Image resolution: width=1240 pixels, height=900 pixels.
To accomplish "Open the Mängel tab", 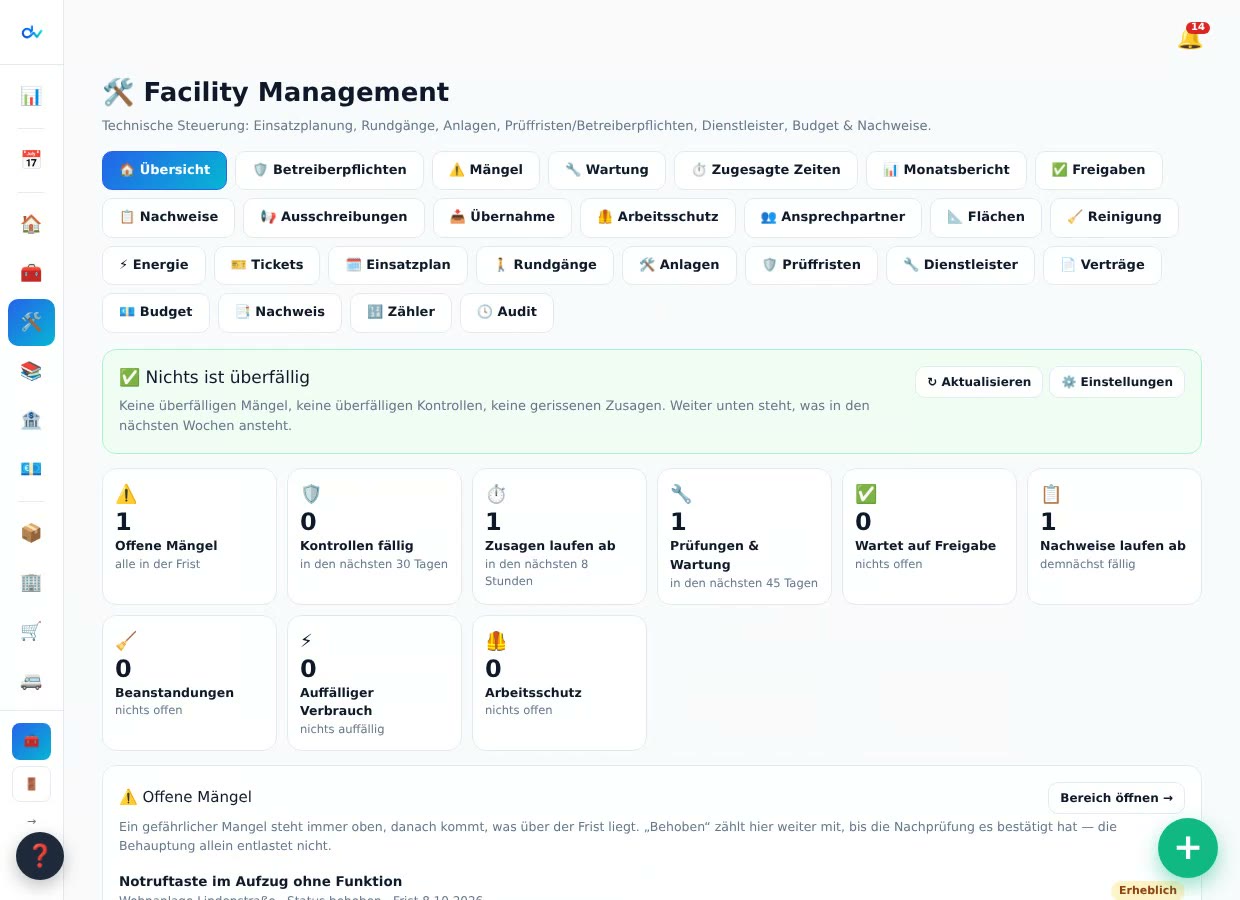I will click(486, 170).
